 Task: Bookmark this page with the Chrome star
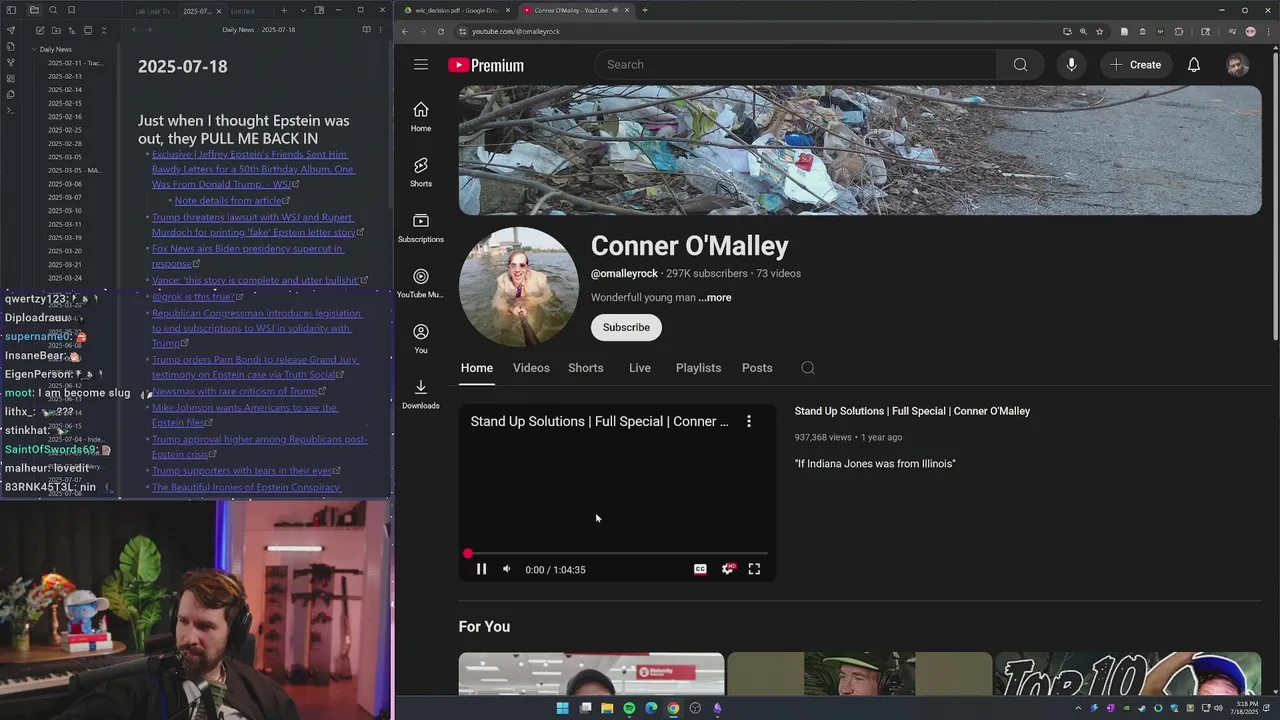pos(1099,31)
